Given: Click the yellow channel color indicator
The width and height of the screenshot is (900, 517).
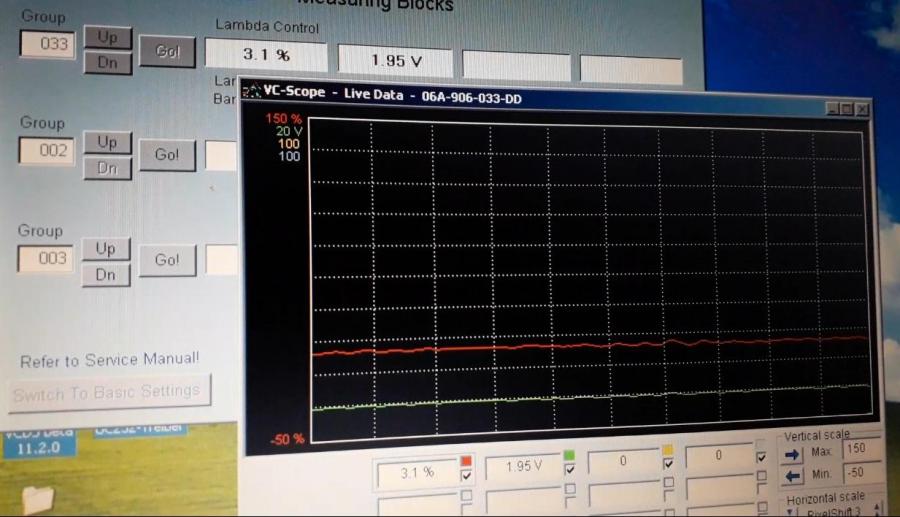Looking at the screenshot, I should [666, 449].
